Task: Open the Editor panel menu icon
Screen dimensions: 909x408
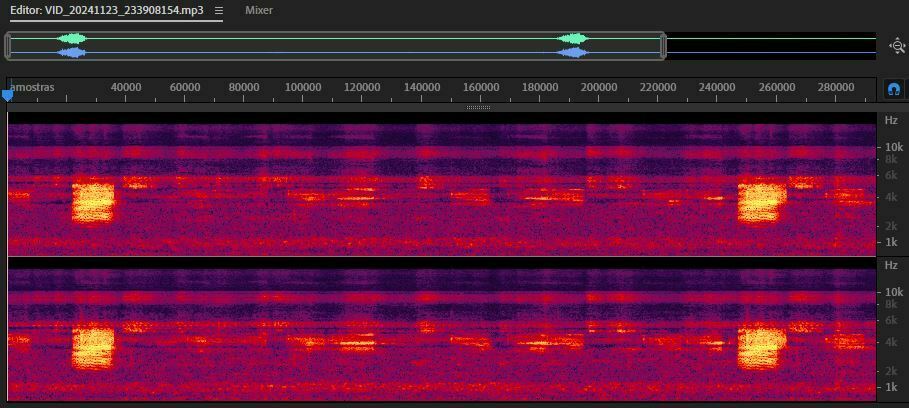Action: tap(219, 10)
